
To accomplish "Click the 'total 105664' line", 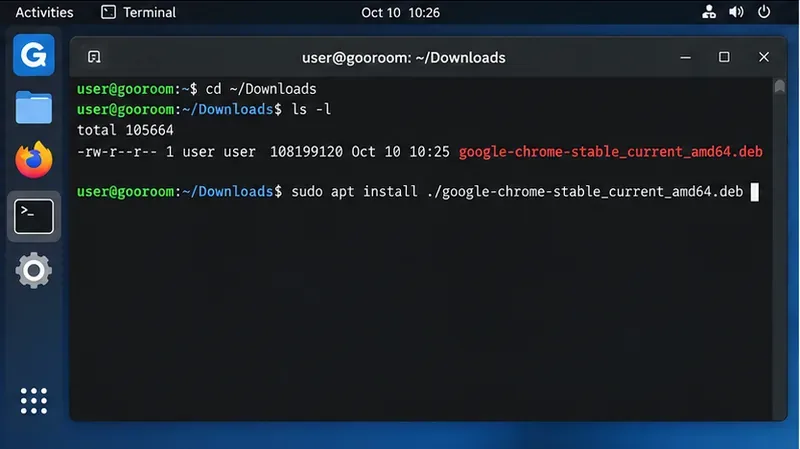I will [x=125, y=130].
